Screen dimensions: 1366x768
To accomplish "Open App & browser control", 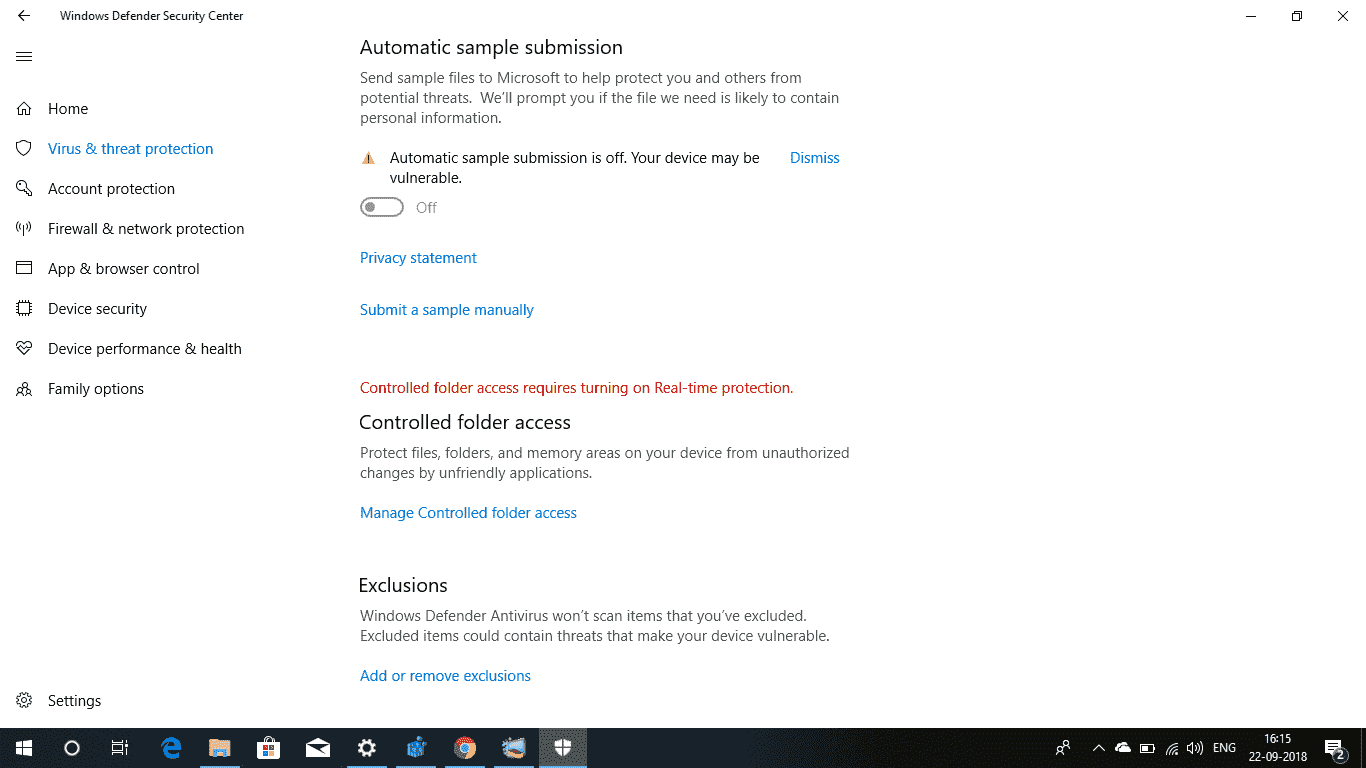I will (x=124, y=269).
